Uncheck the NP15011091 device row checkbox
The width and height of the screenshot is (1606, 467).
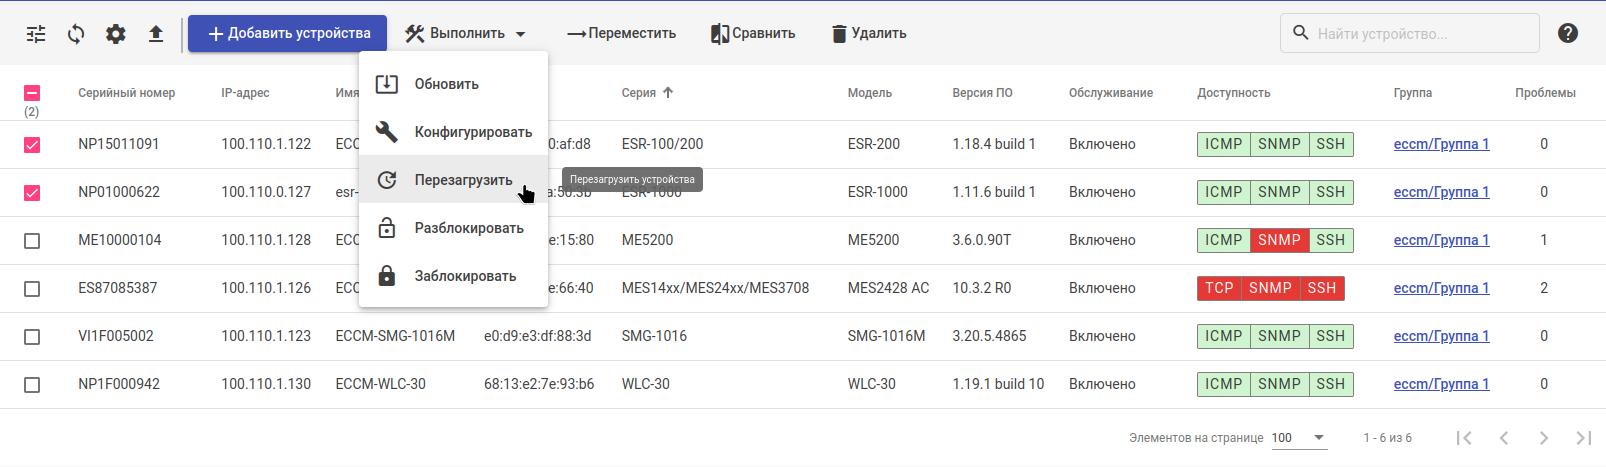[32, 145]
